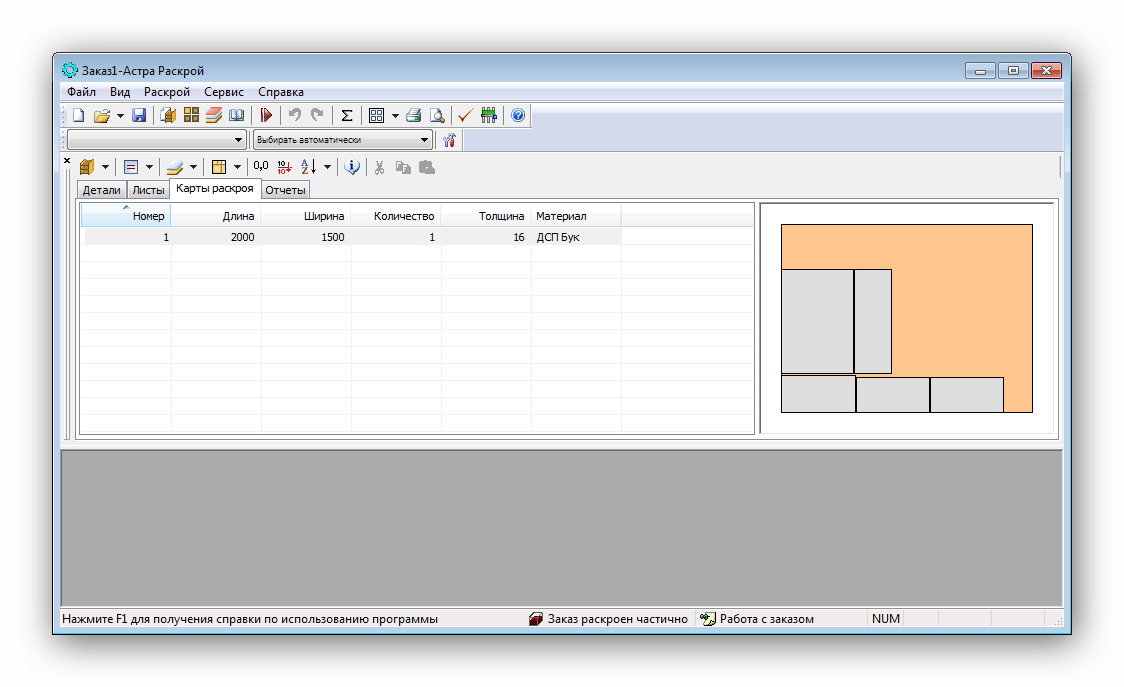Open the Сервис menu
Viewport: 1124px width, 687px height.
point(223,92)
